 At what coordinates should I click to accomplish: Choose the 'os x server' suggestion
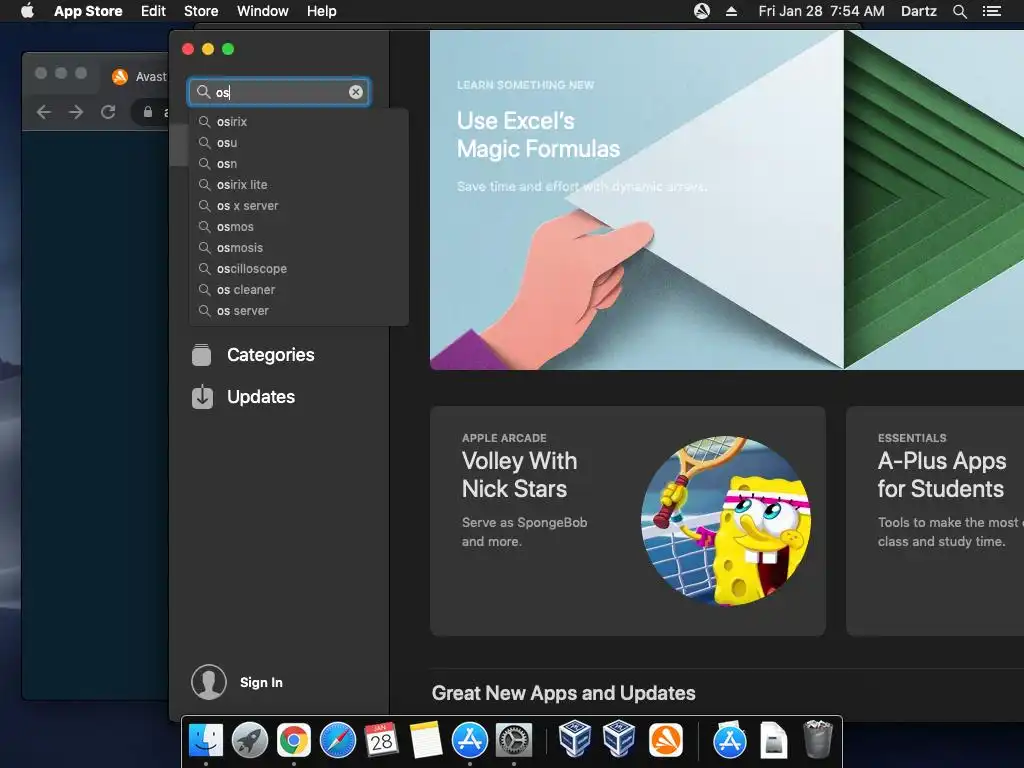click(298, 206)
